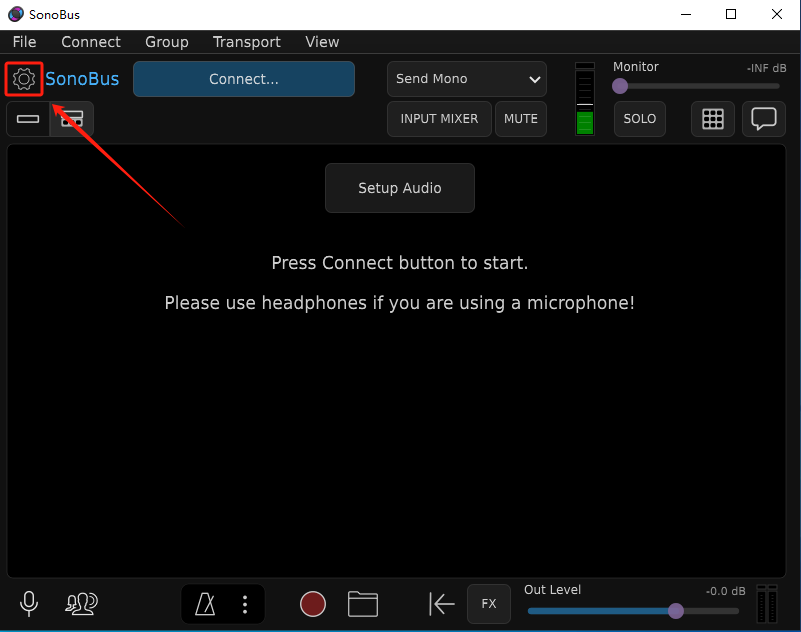The height and width of the screenshot is (632, 801).
Task: Click the skip-to-start transport icon
Action: tap(441, 604)
